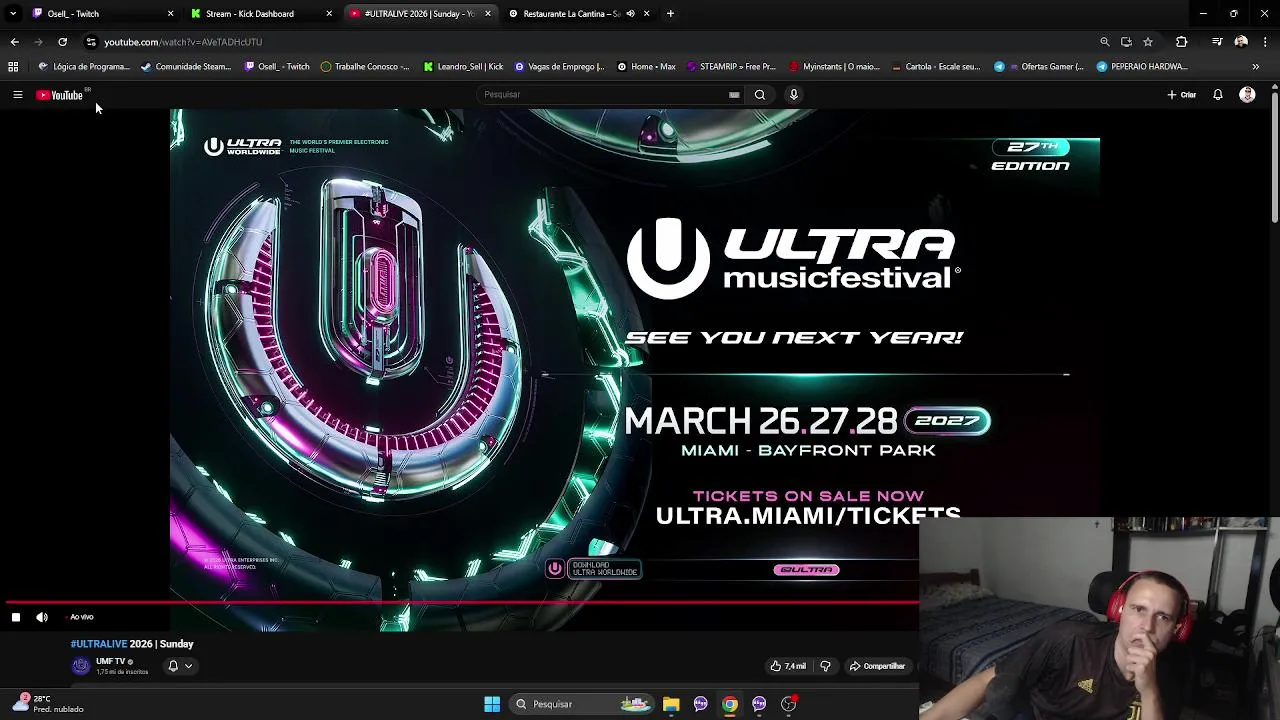Bookmark this page with the star icon
This screenshot has width=1280, height=720.
(1148, 42)
